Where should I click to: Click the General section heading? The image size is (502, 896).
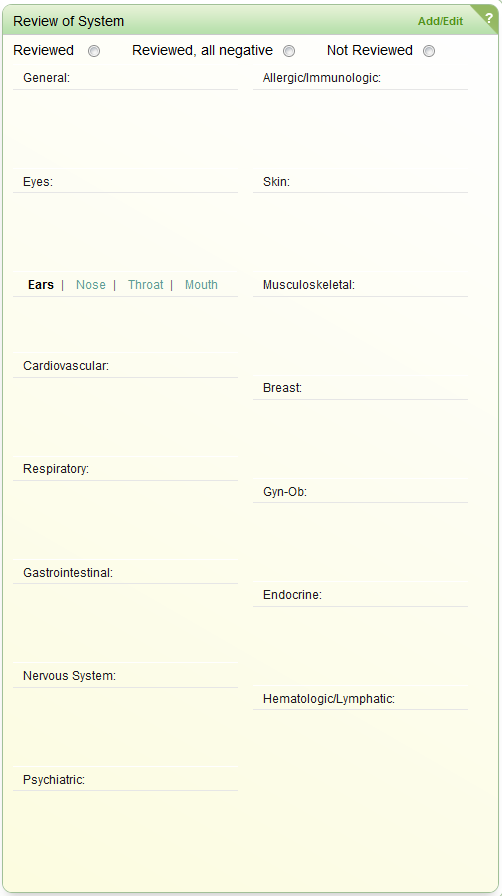(46, 78)
